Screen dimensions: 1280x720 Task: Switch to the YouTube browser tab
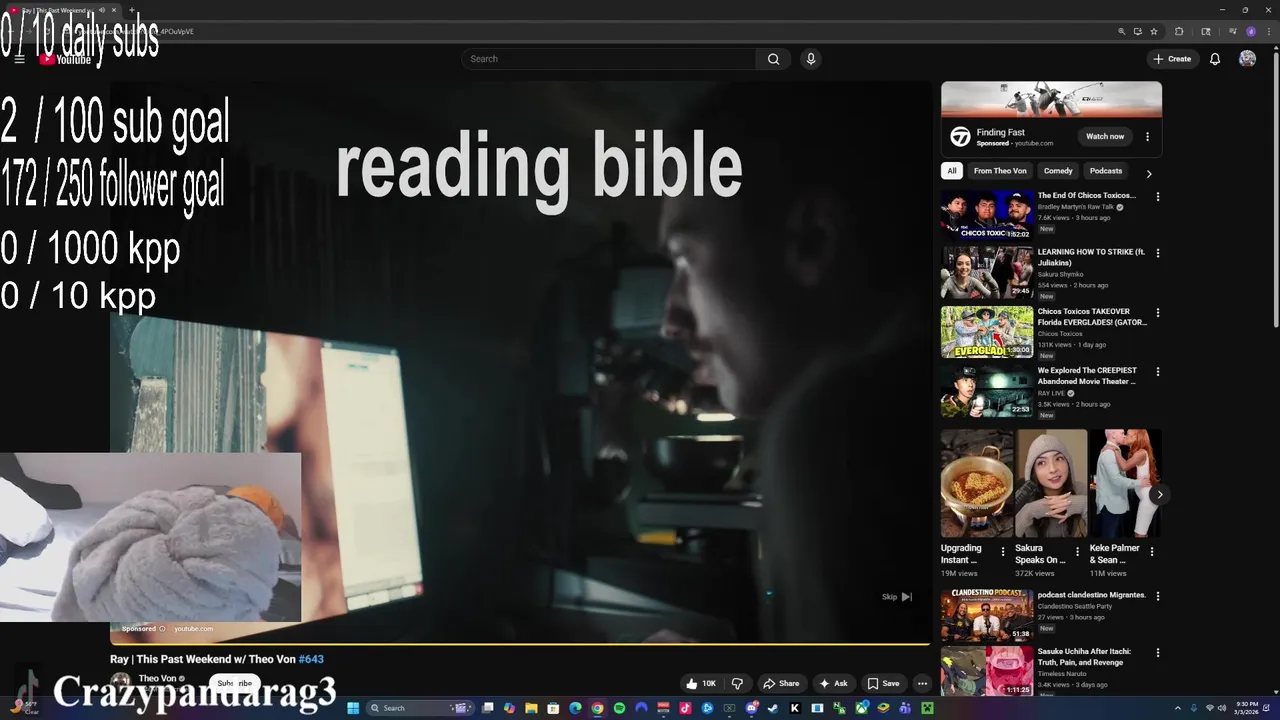(63, 10)
